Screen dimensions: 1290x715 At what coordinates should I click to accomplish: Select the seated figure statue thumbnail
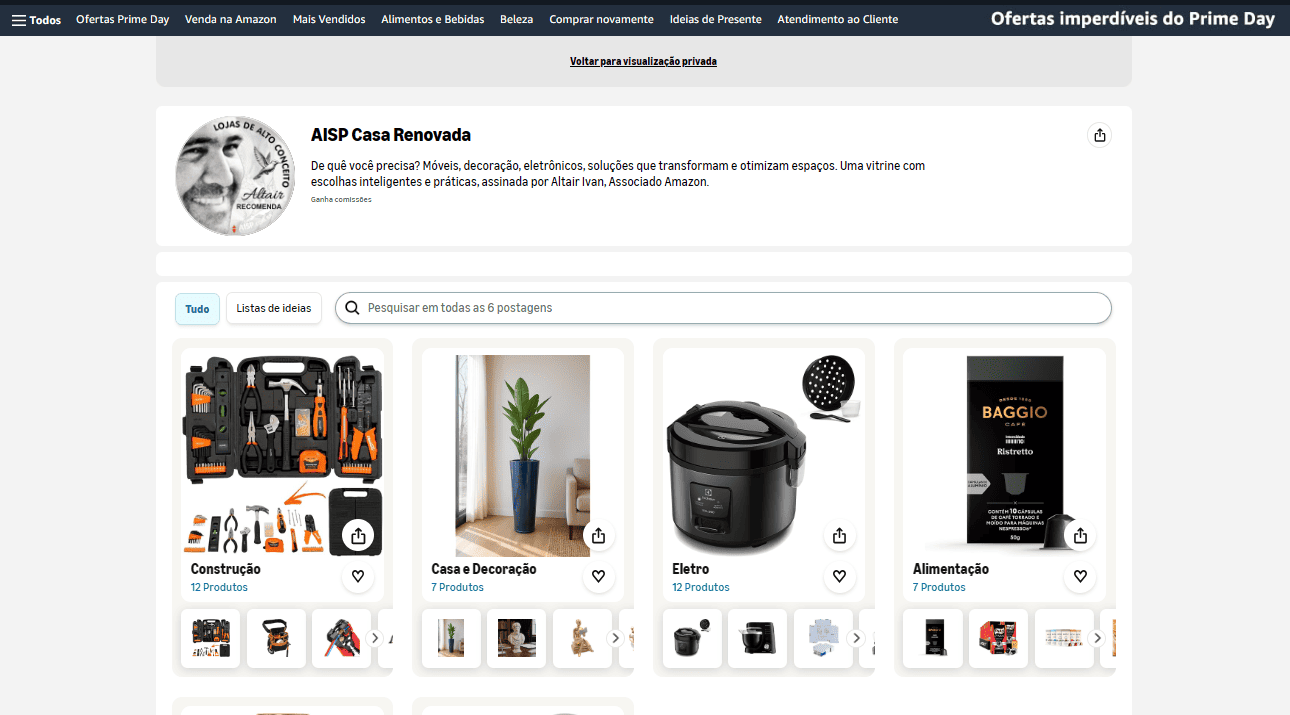pos(582,638)
